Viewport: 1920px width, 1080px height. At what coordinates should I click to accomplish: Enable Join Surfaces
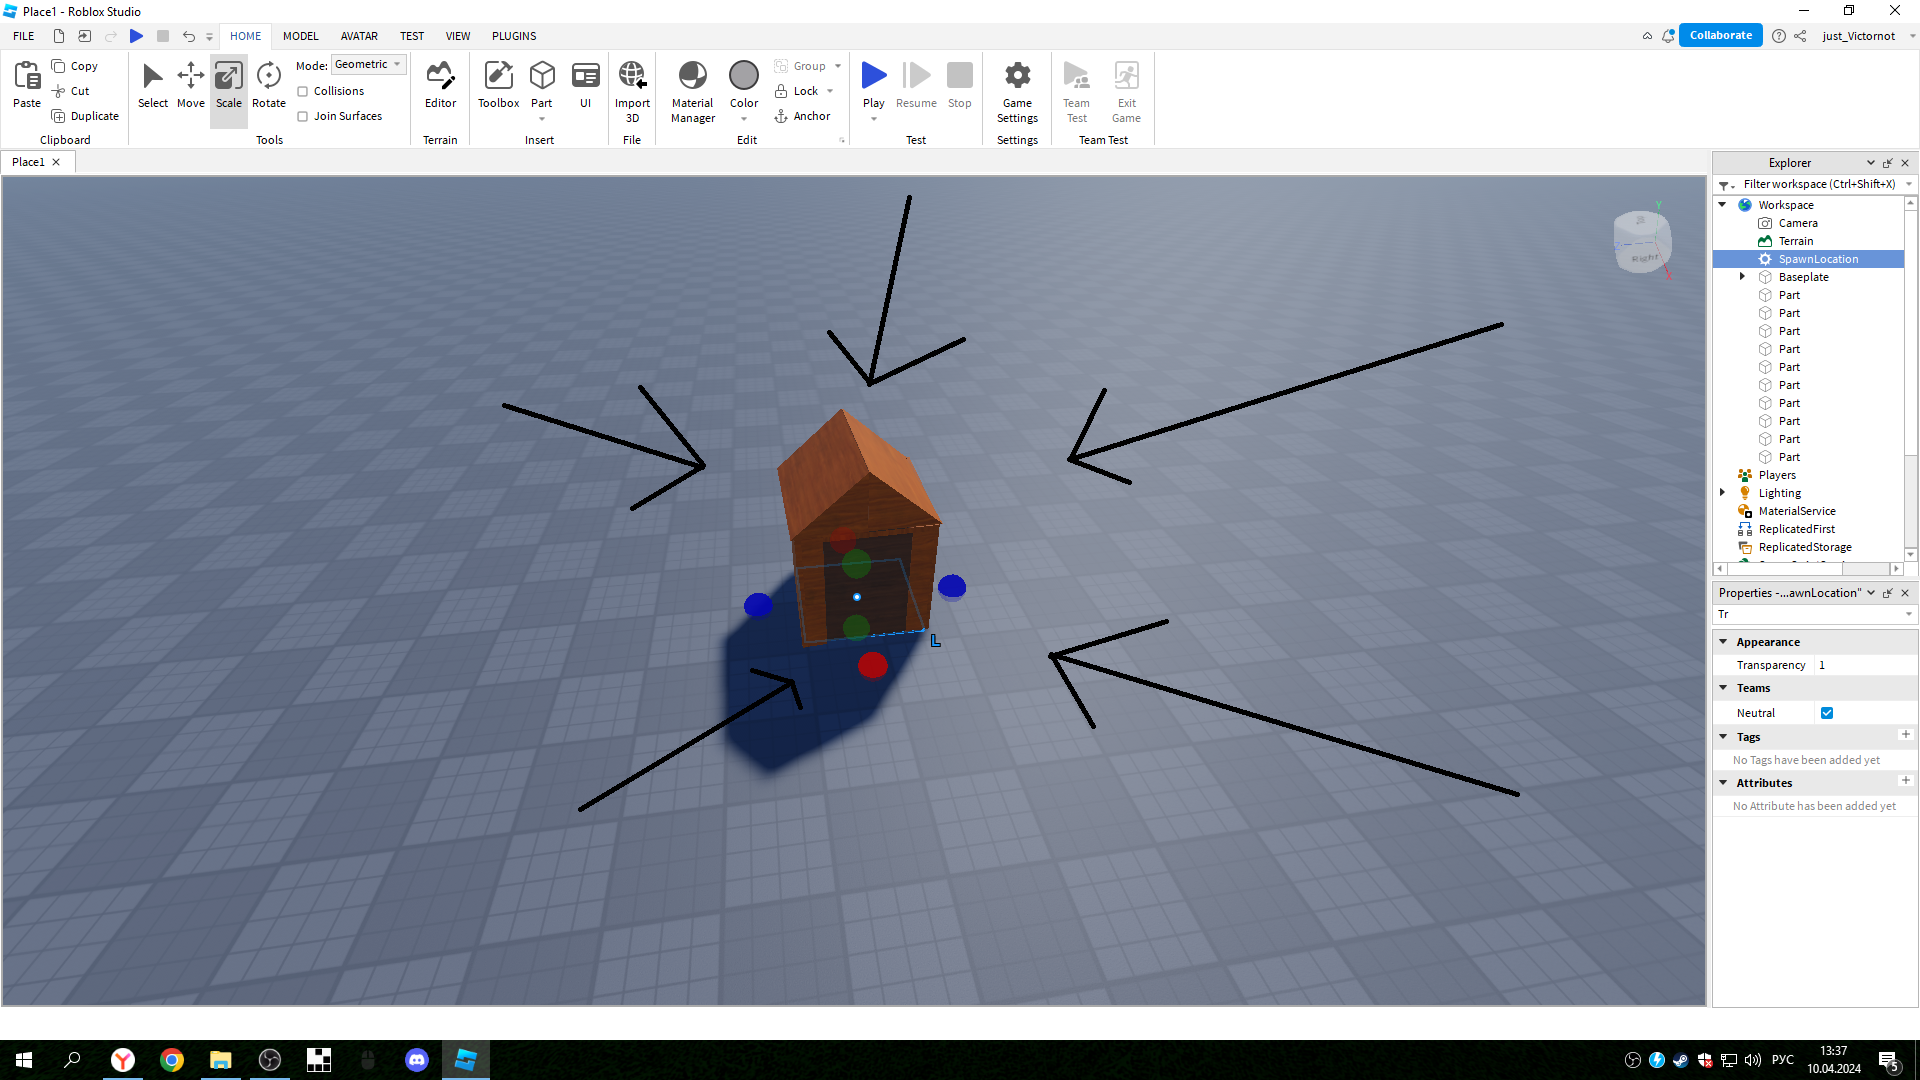point(303,116)
